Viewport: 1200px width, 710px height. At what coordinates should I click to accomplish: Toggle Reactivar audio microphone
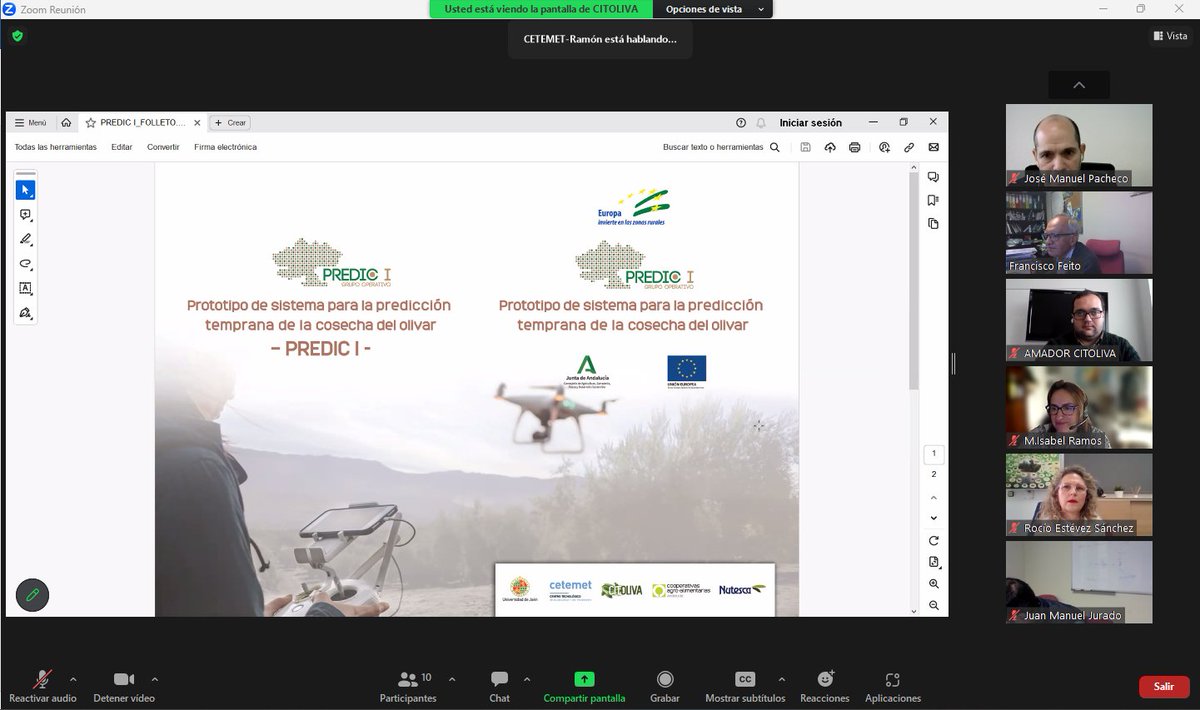[x=43, y=686]
